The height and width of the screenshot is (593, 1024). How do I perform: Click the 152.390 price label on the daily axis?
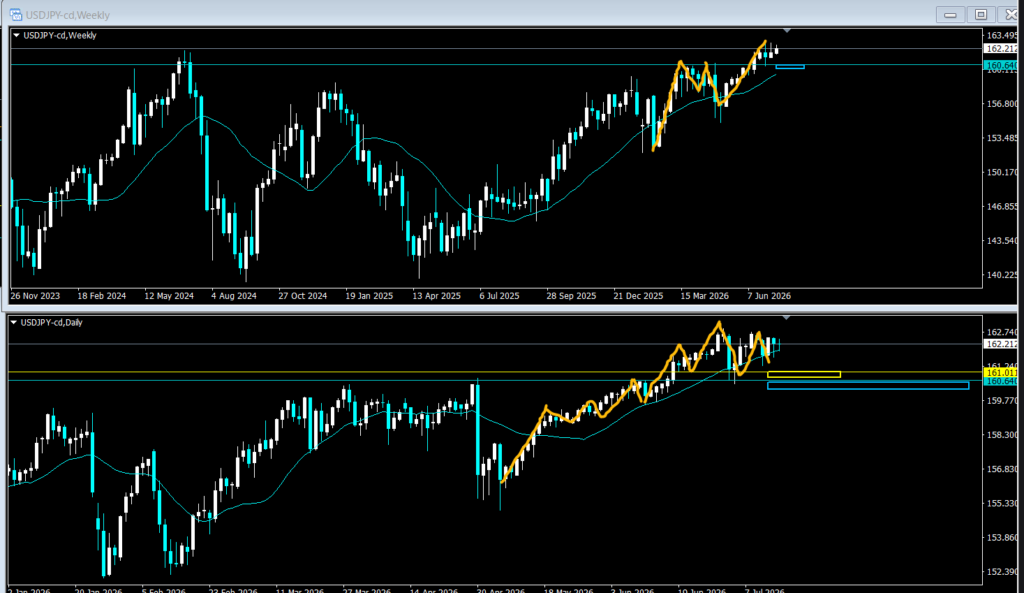point(1001,571)
